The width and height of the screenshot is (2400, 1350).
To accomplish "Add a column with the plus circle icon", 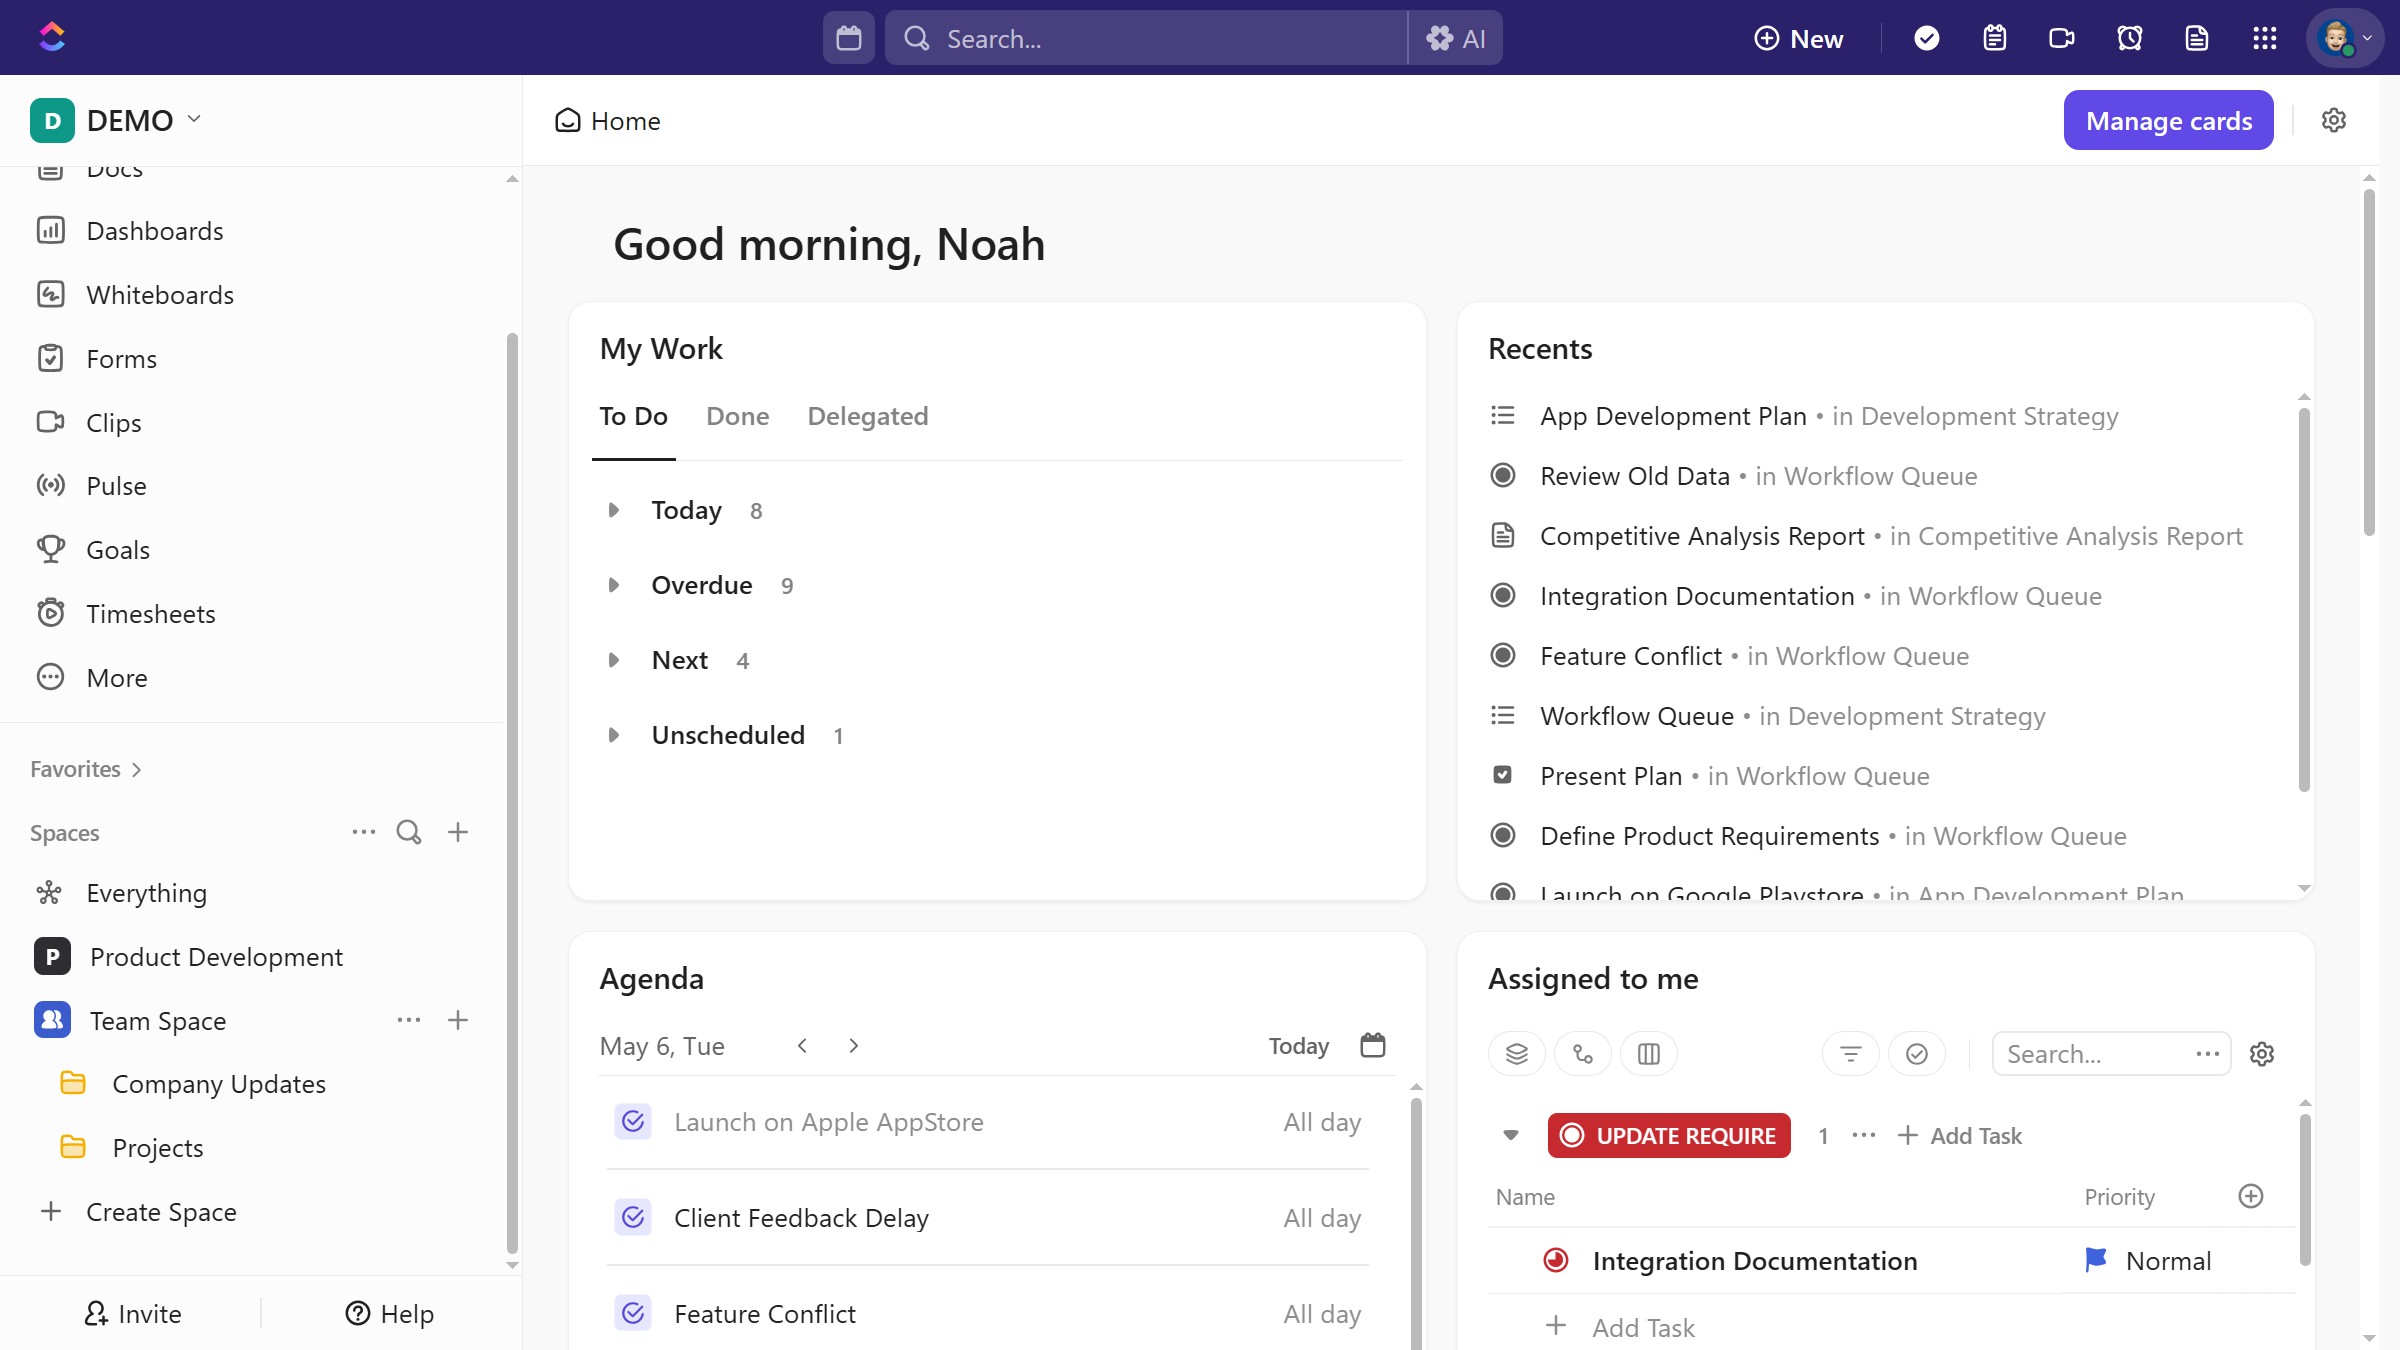I will tap(2251, 1196).
